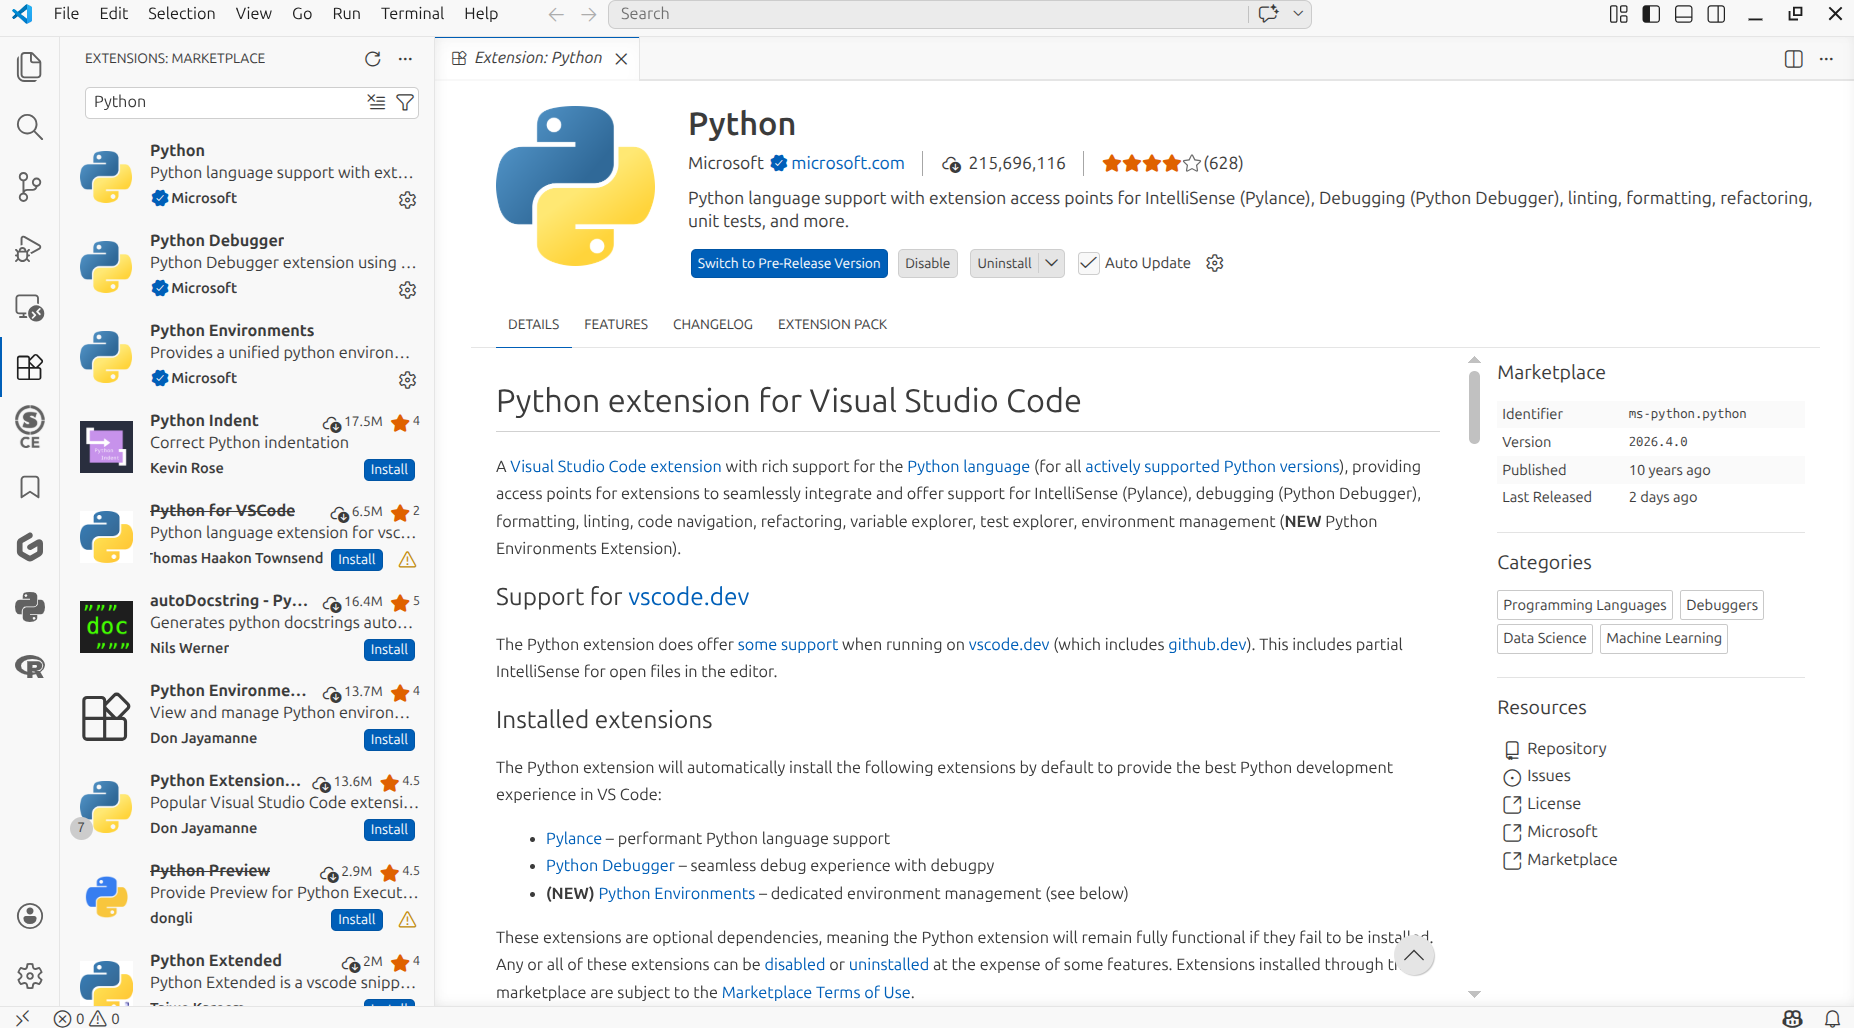Open remote window indicator in status bar

coord(22,1018)
